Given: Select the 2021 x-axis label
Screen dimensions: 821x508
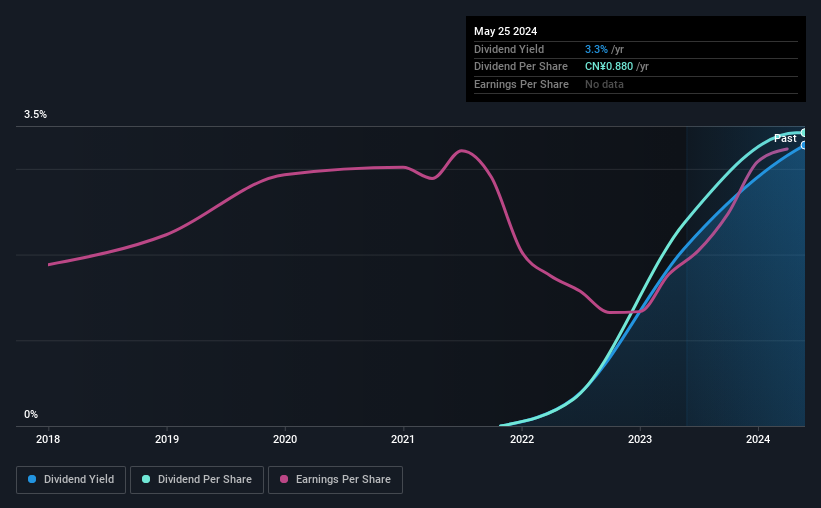Looking at the screenshot, I should click(x=403, y=439).
